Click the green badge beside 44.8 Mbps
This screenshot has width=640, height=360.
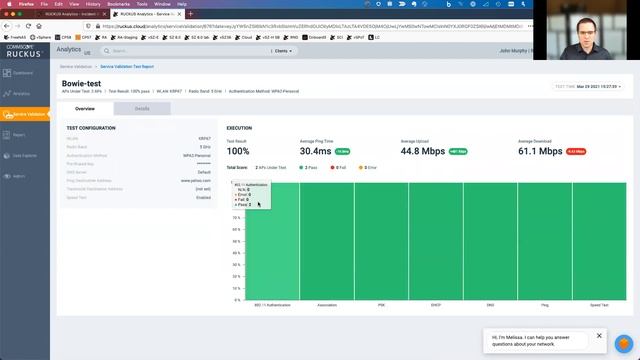pos(458,151)
